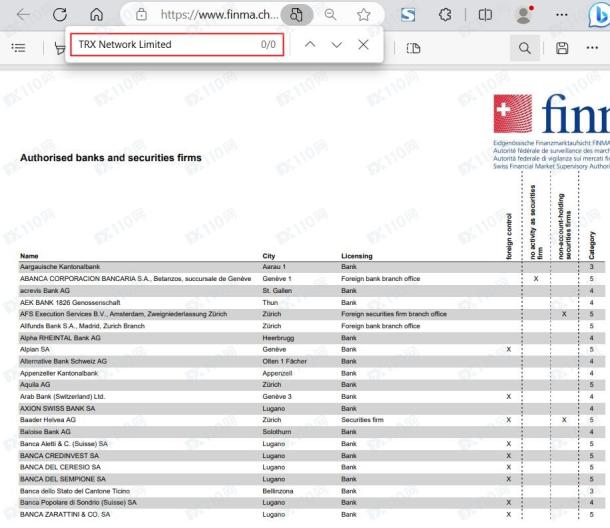Select row Aargauische Kantonalbank

(60, 267)
